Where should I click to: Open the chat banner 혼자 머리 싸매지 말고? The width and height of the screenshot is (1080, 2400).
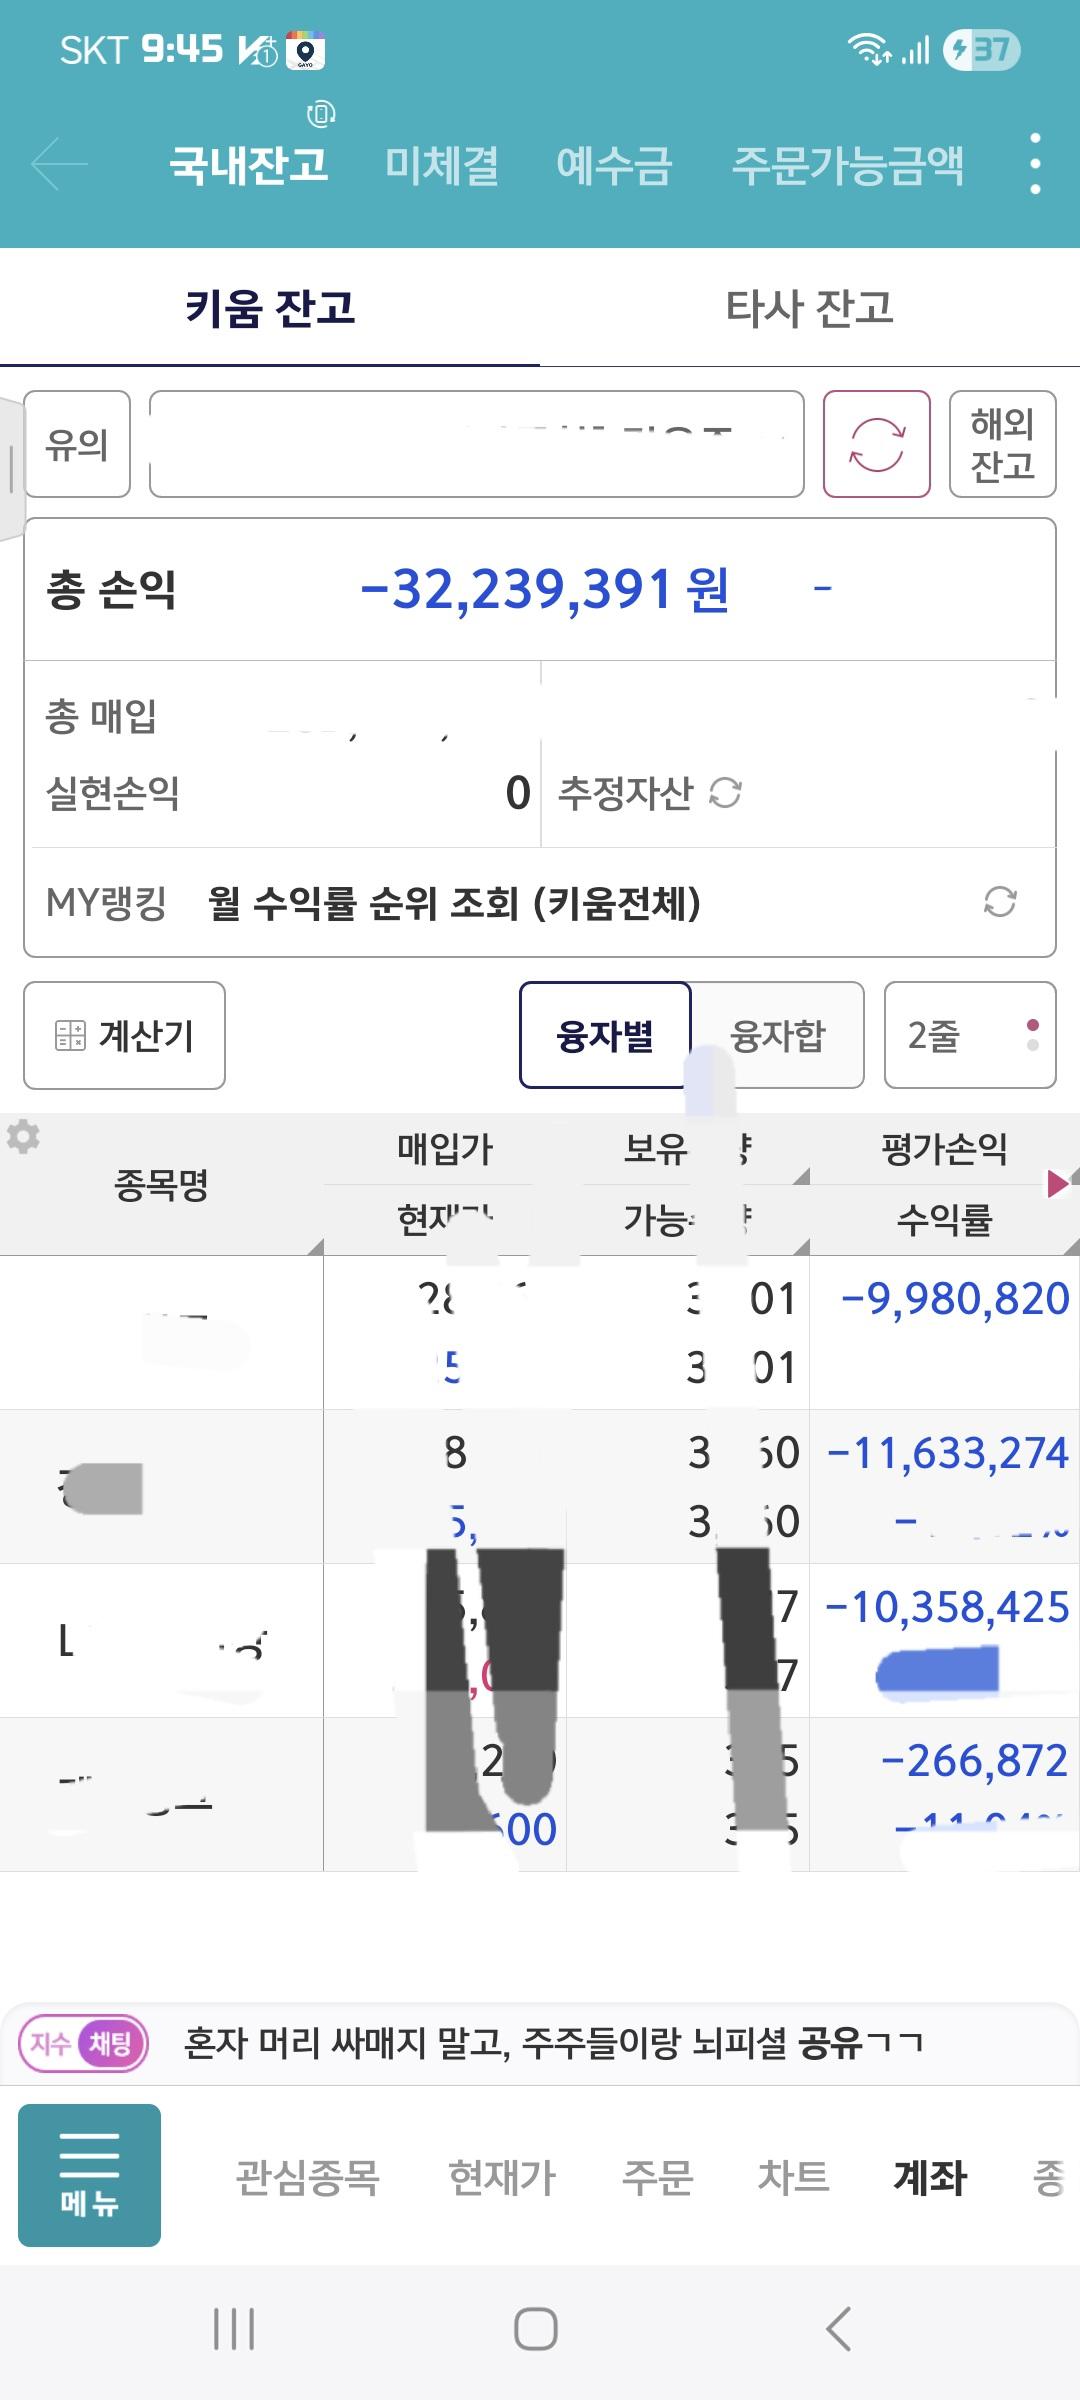(553, 2043)
